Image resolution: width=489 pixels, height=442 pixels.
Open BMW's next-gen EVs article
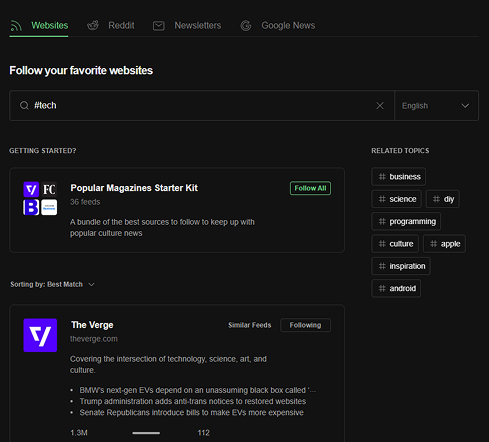pyautogui.click(x=197, y=390)
